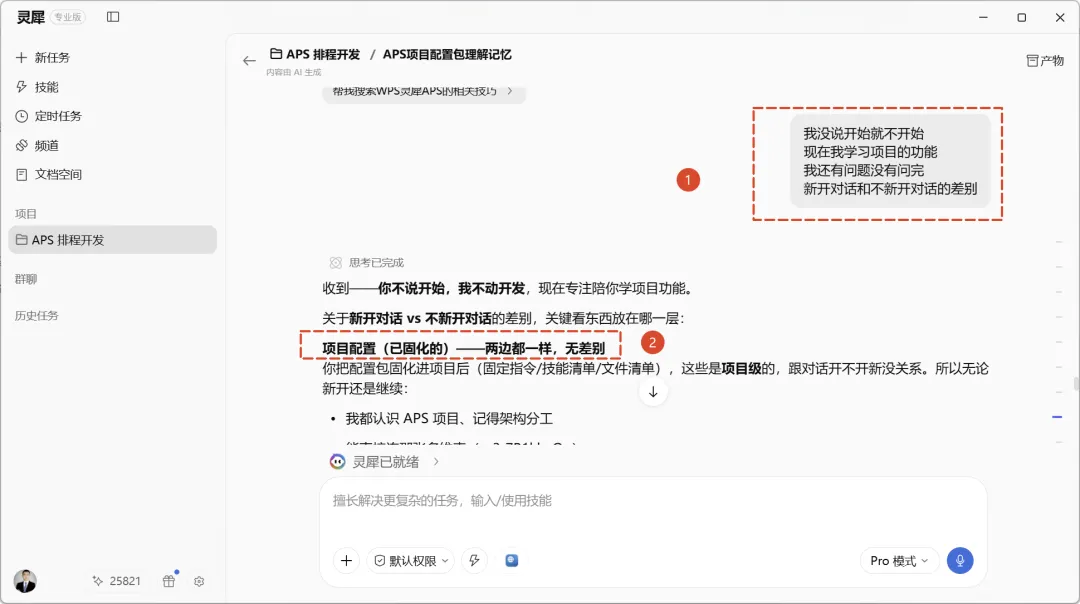Close the 灵犀 window
Viewport: 1080px width, 604px height.
click(x=1060, y=17)
